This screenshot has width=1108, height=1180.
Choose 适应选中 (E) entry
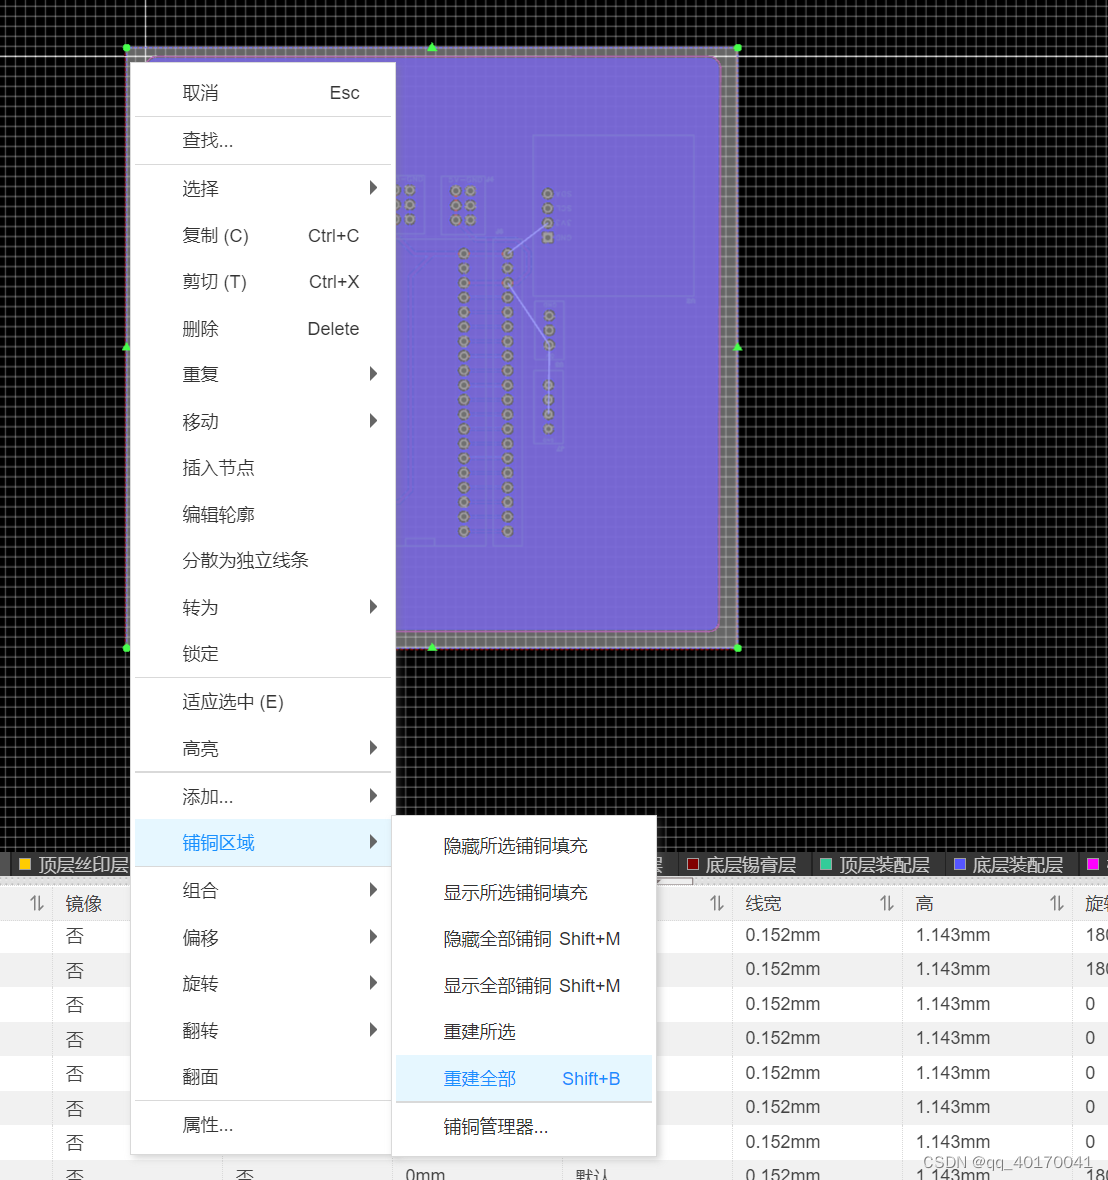pos(263,702)
